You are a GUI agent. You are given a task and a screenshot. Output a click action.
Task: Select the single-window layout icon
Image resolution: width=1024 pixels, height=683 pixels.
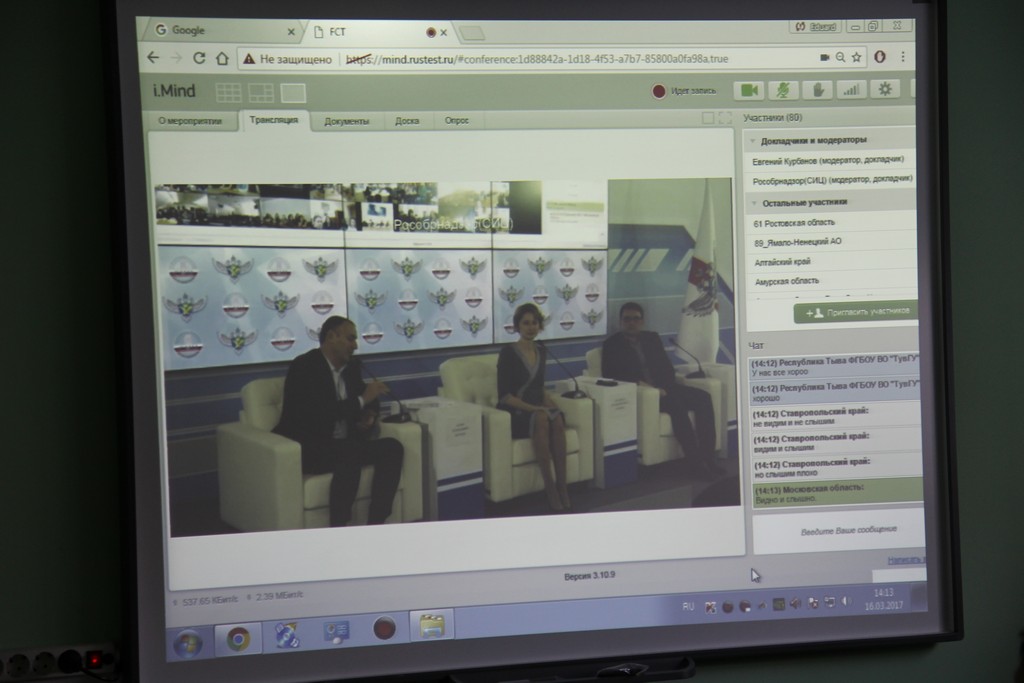[x=293, y=93]
